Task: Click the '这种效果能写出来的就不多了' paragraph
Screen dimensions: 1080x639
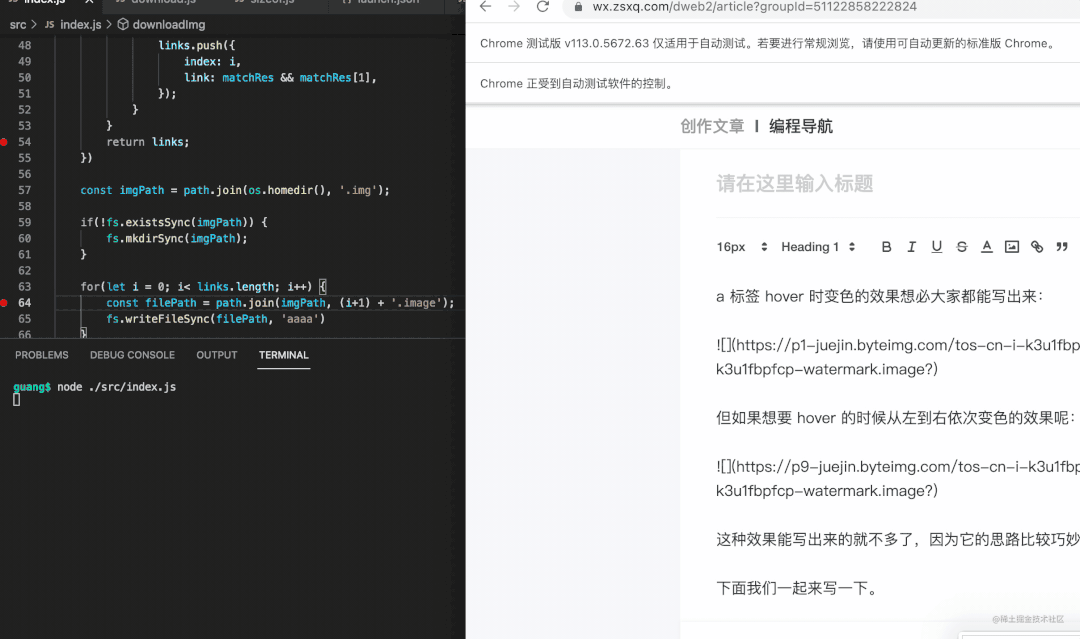Action: tap(897, 539)
